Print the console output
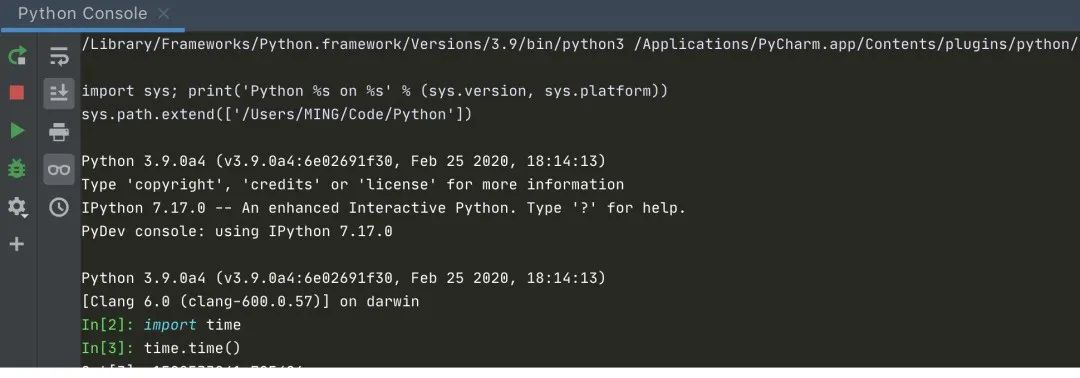This screenshot has height=378, width=1080. click(59, 131)
